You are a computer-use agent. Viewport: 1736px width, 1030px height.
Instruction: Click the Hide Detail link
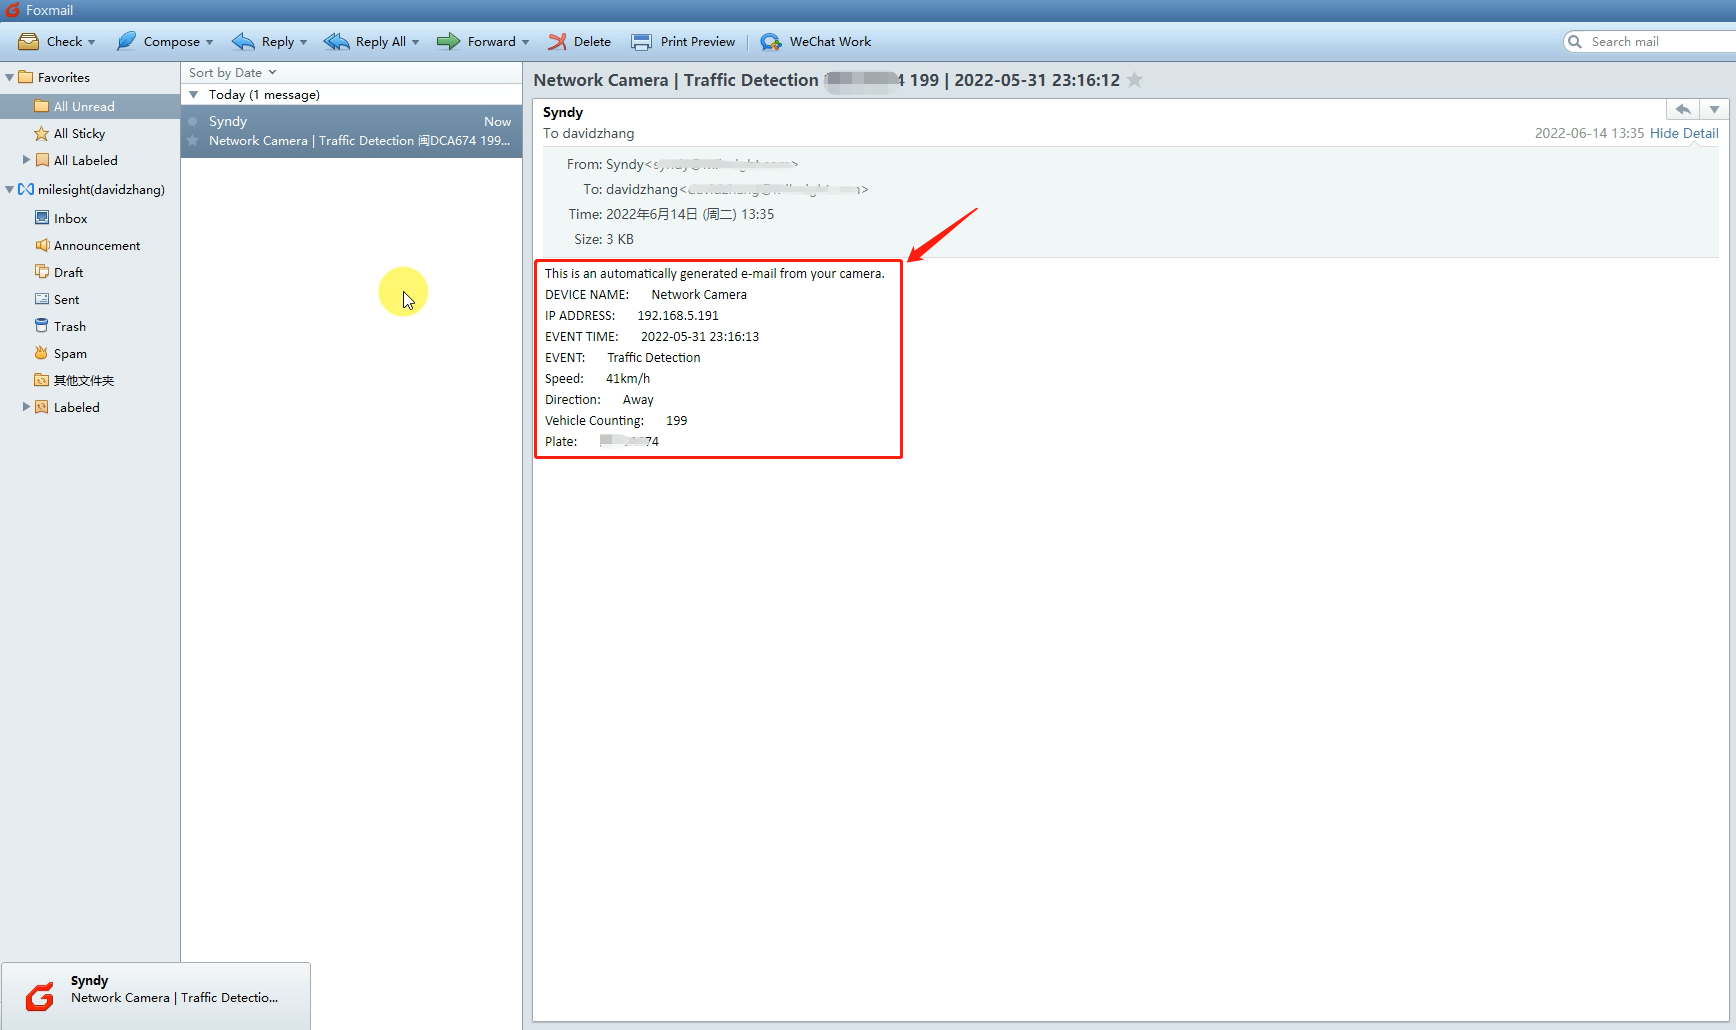(1684, 134)
